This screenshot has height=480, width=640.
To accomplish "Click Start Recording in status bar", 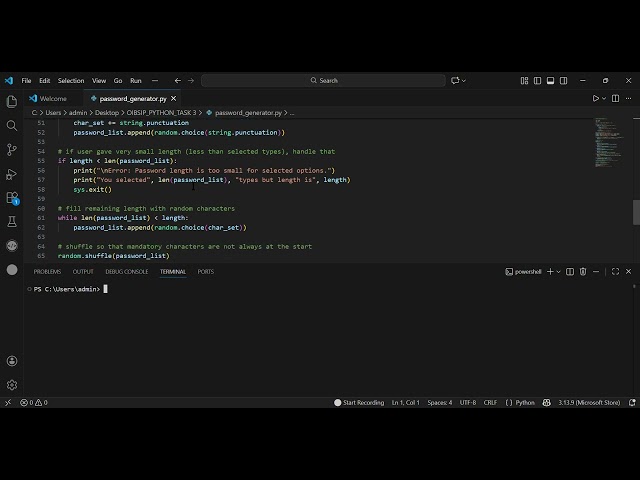I will 359,402.
